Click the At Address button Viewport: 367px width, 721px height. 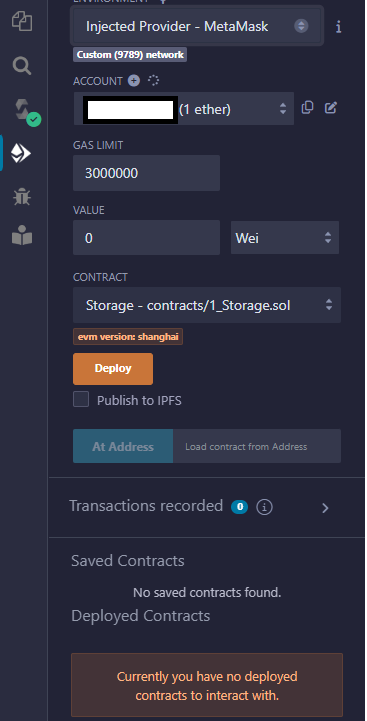coord(123,446)
